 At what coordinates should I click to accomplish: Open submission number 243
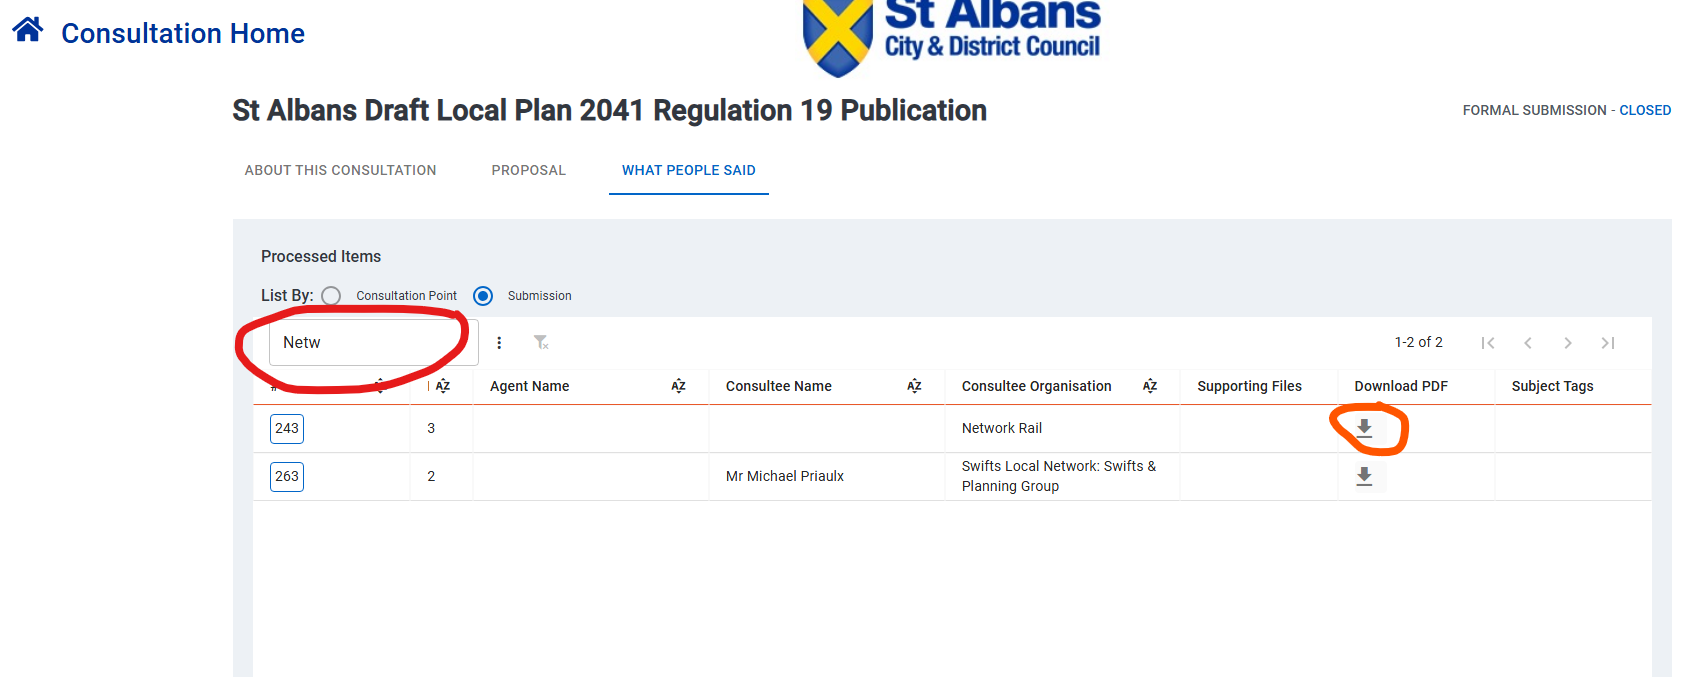pos(287,428)
